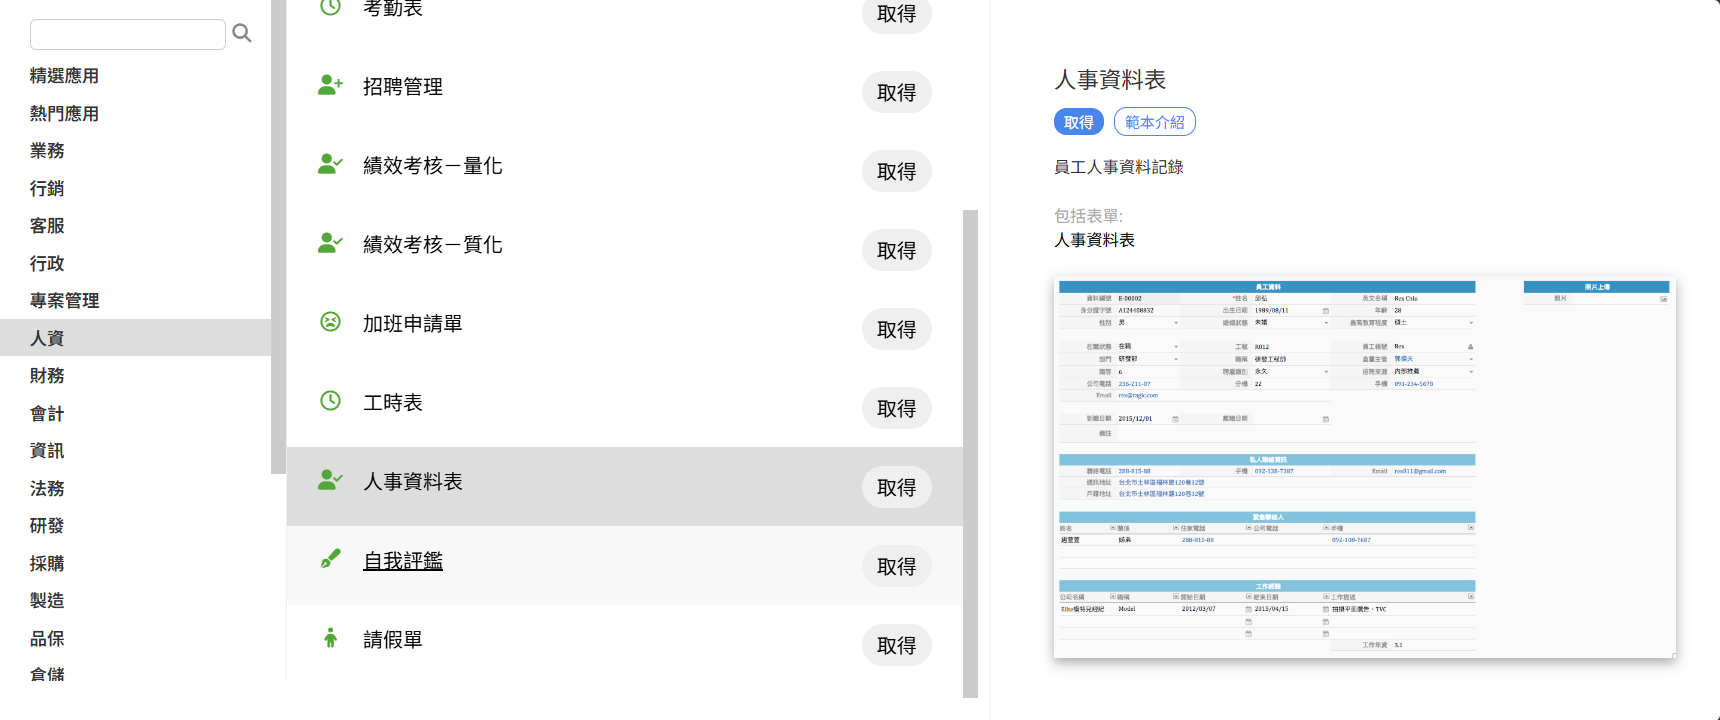
Task: Get the 請假單 template
Action: 896,646
